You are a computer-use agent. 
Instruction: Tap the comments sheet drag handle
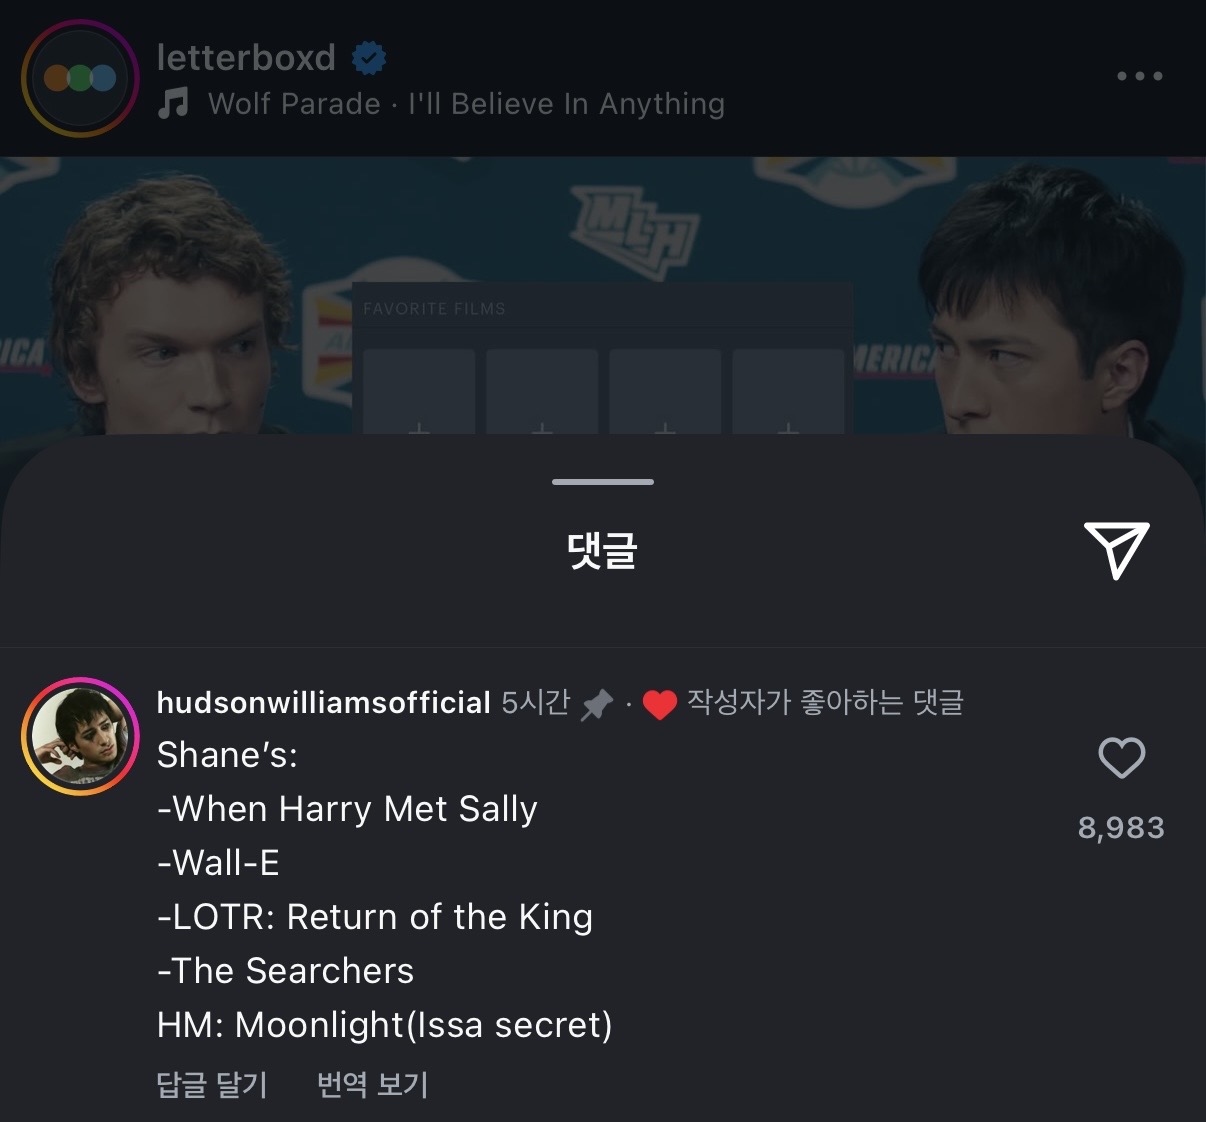click(603, 482)
